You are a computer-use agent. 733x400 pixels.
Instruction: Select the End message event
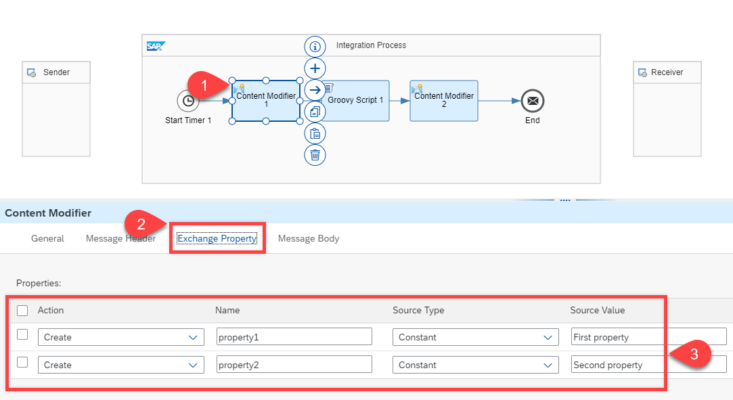tap(532, 101)
